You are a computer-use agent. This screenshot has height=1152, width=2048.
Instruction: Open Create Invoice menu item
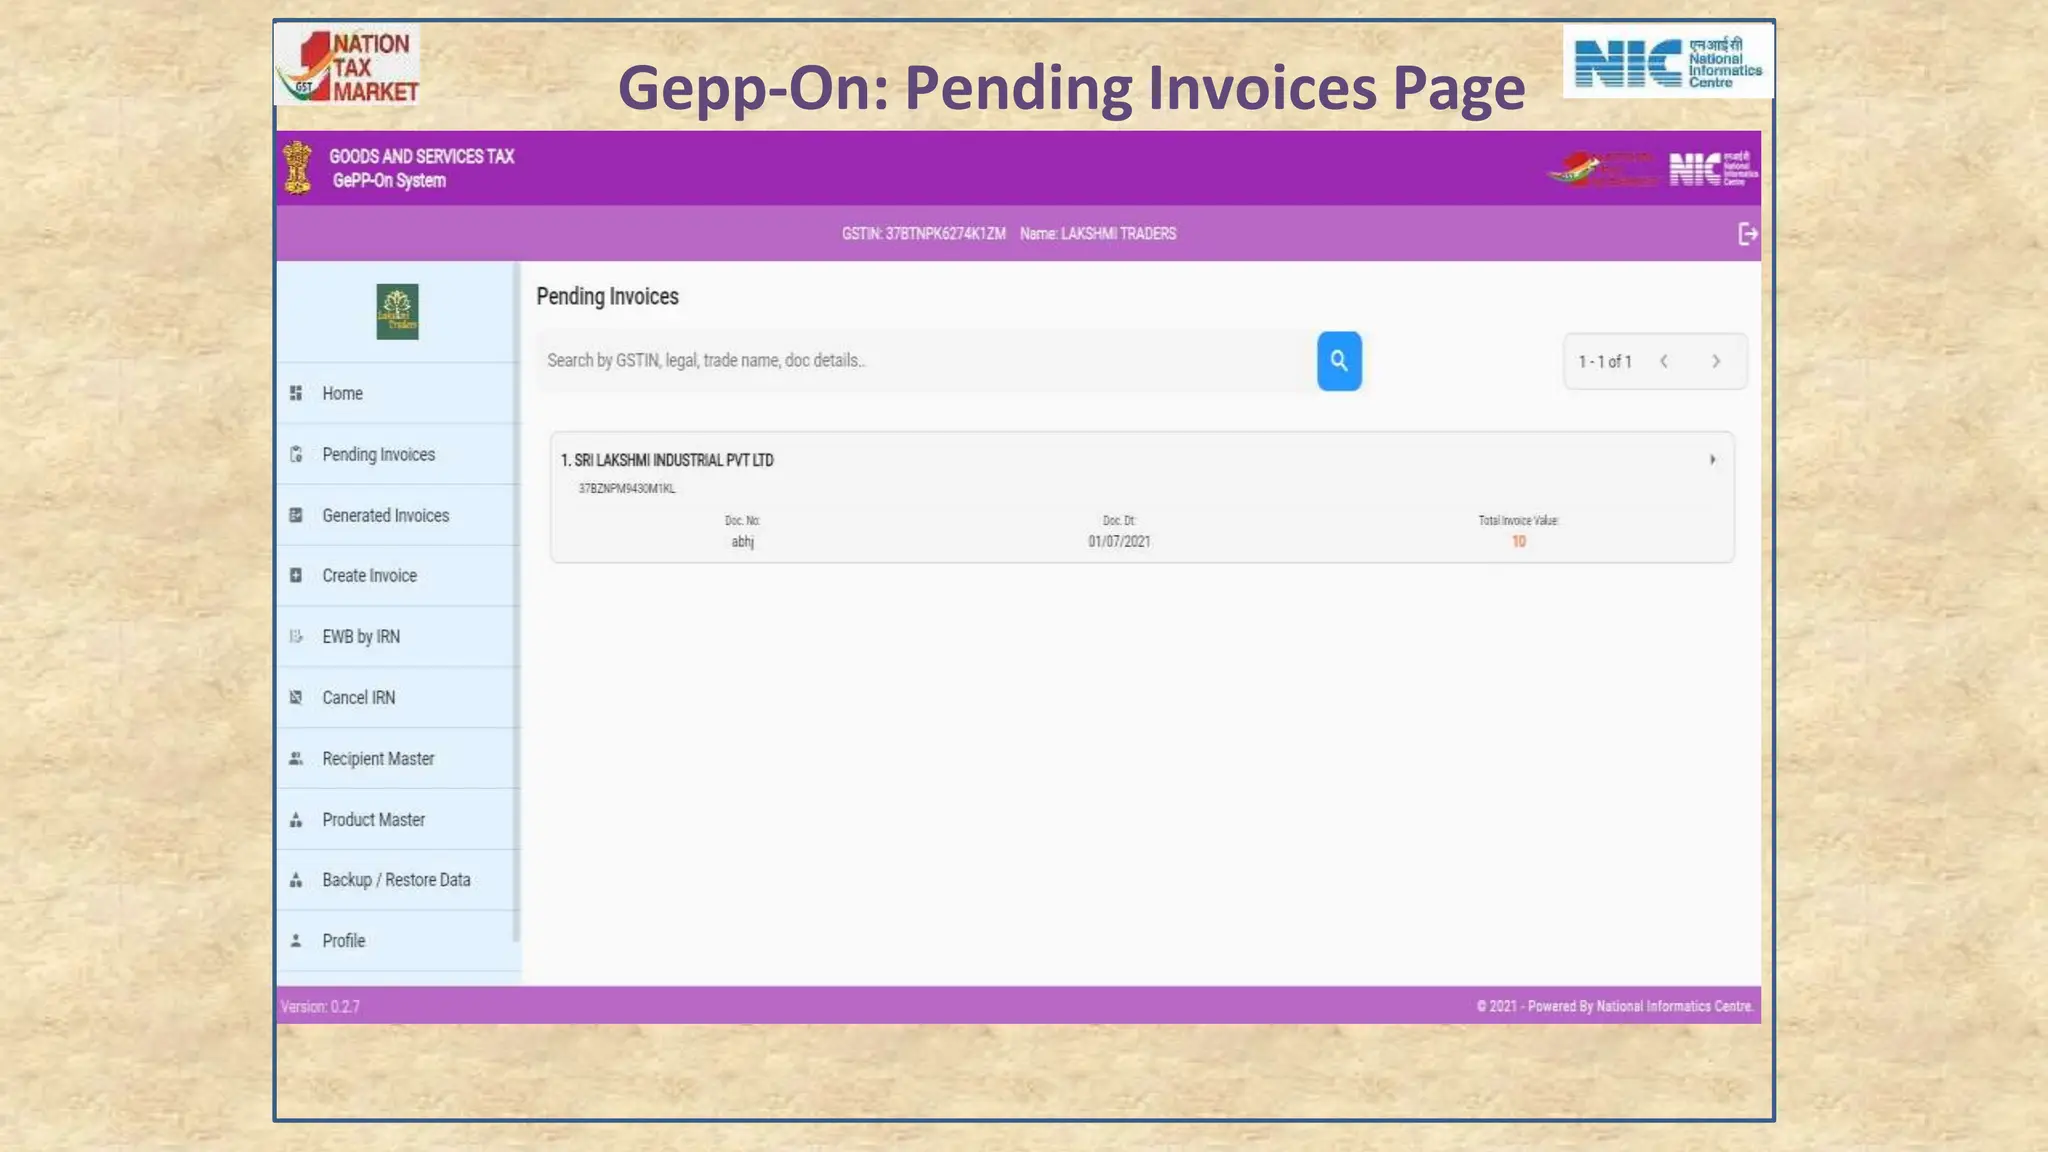coord(398,575)
